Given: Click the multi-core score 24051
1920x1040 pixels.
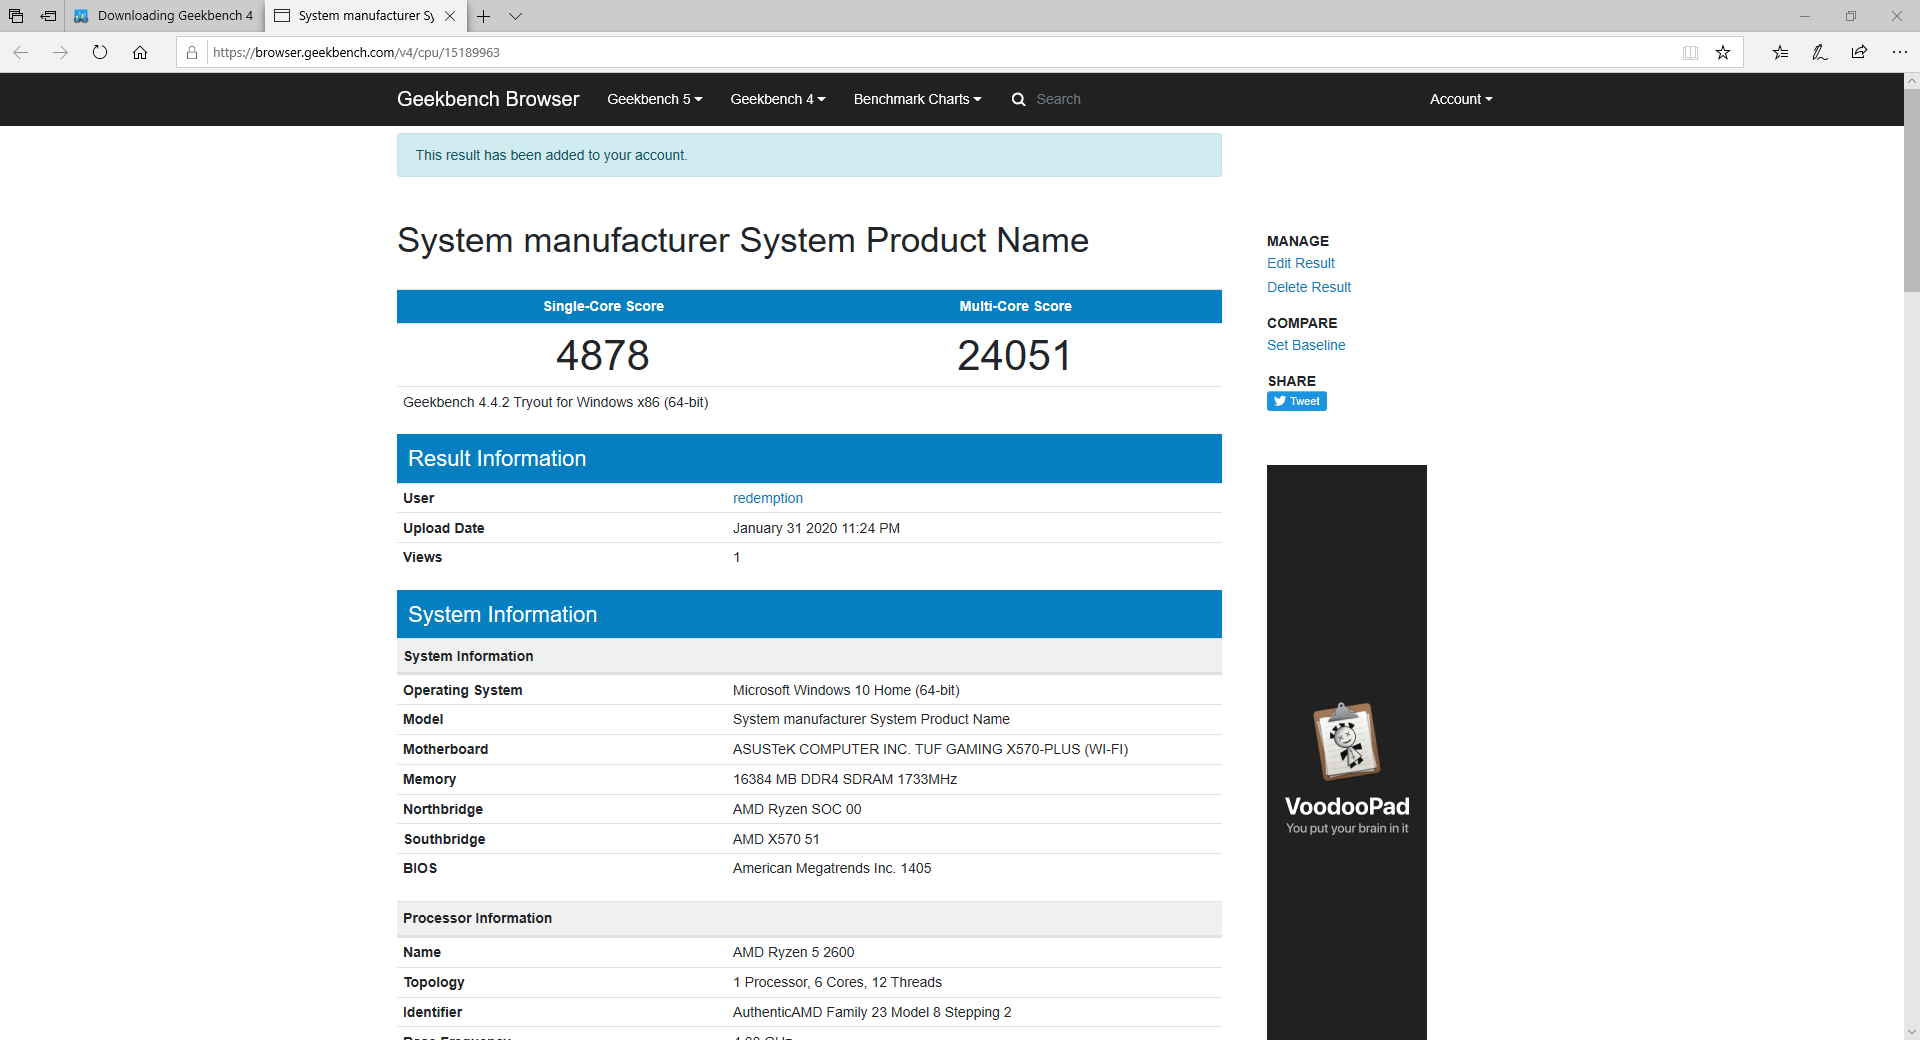Looking at the screenshot, I should coord(1014,355).
